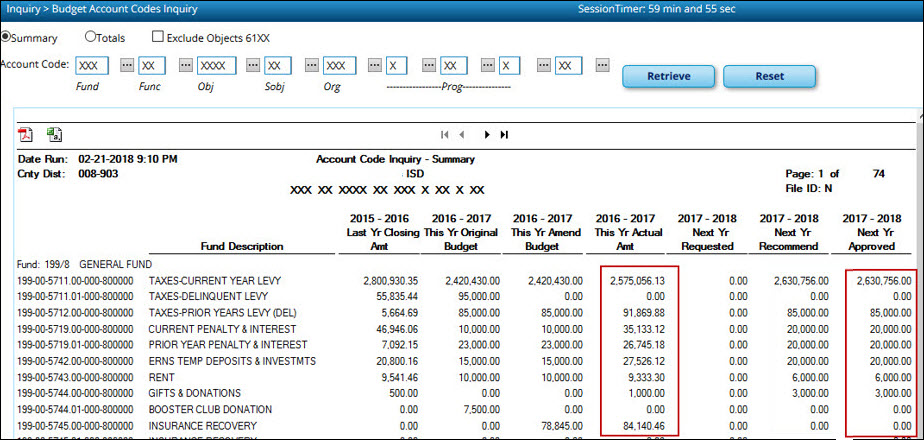This screenshot has height=440, width=924.
Task: Check the Exclude Objects 61XX box
Action: click(x=158, y=38)
